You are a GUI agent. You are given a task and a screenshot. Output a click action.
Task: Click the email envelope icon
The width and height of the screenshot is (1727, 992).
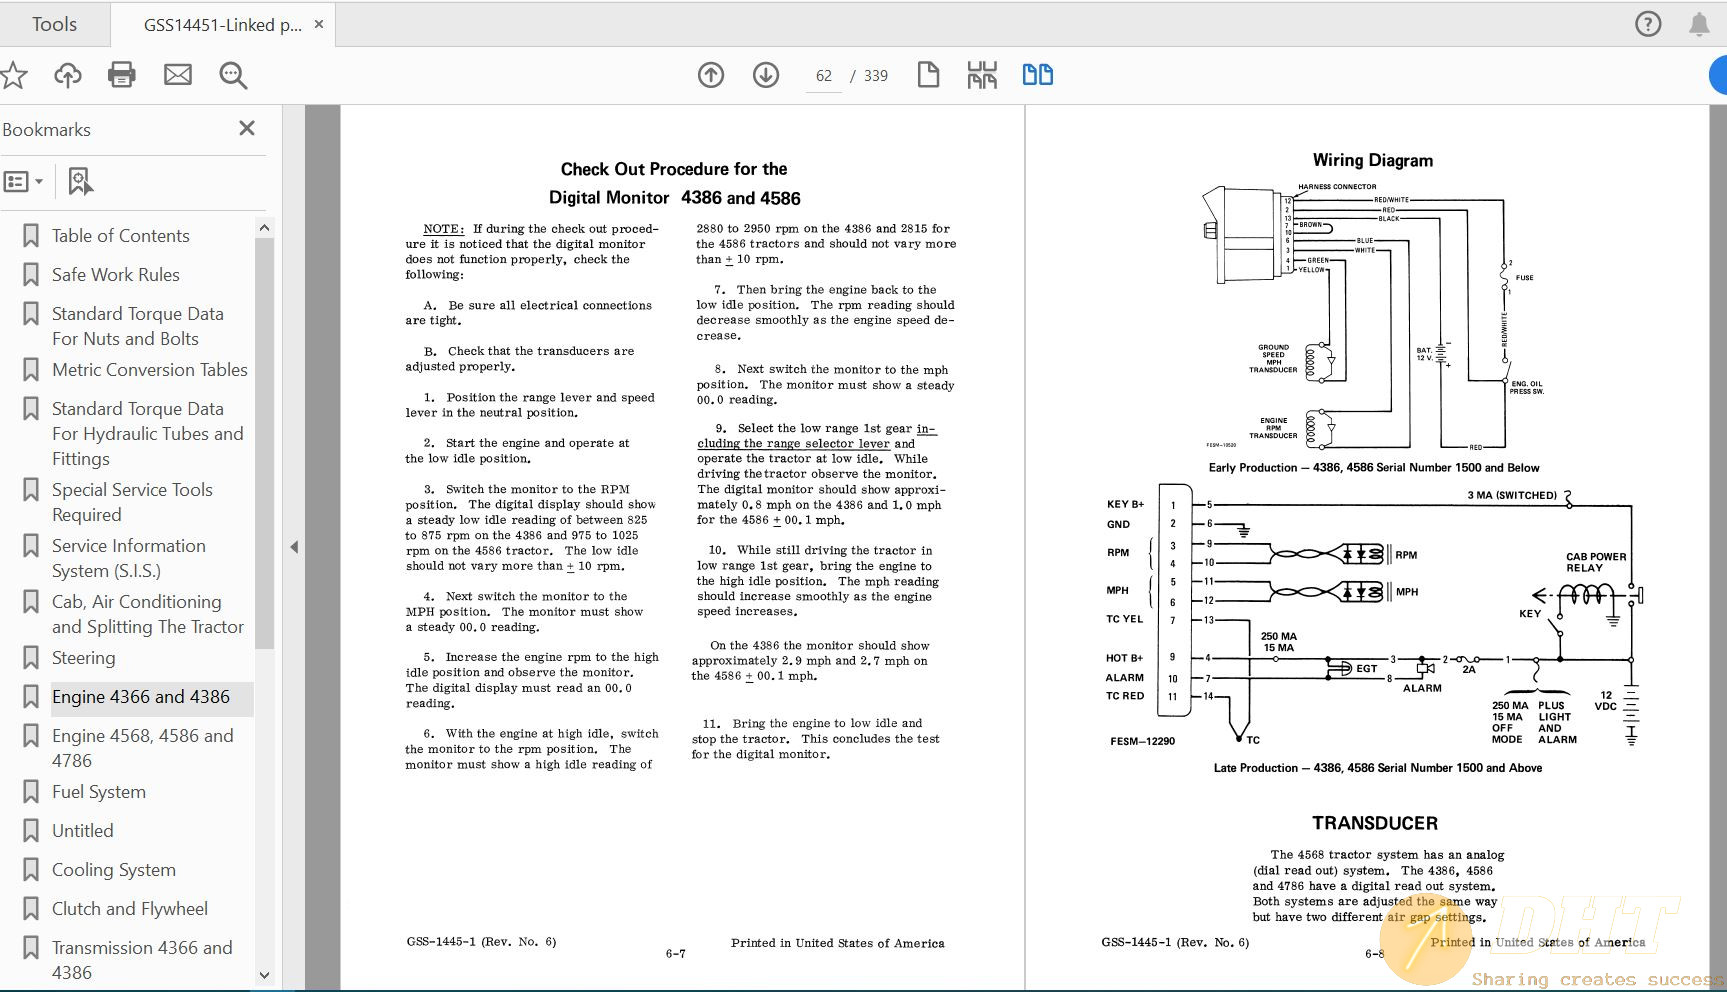point(178,75)
